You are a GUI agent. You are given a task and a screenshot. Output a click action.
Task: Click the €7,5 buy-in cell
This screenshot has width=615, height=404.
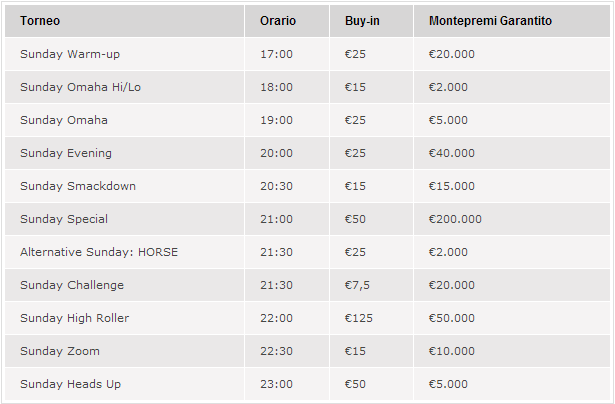click(x=358, y=285)
